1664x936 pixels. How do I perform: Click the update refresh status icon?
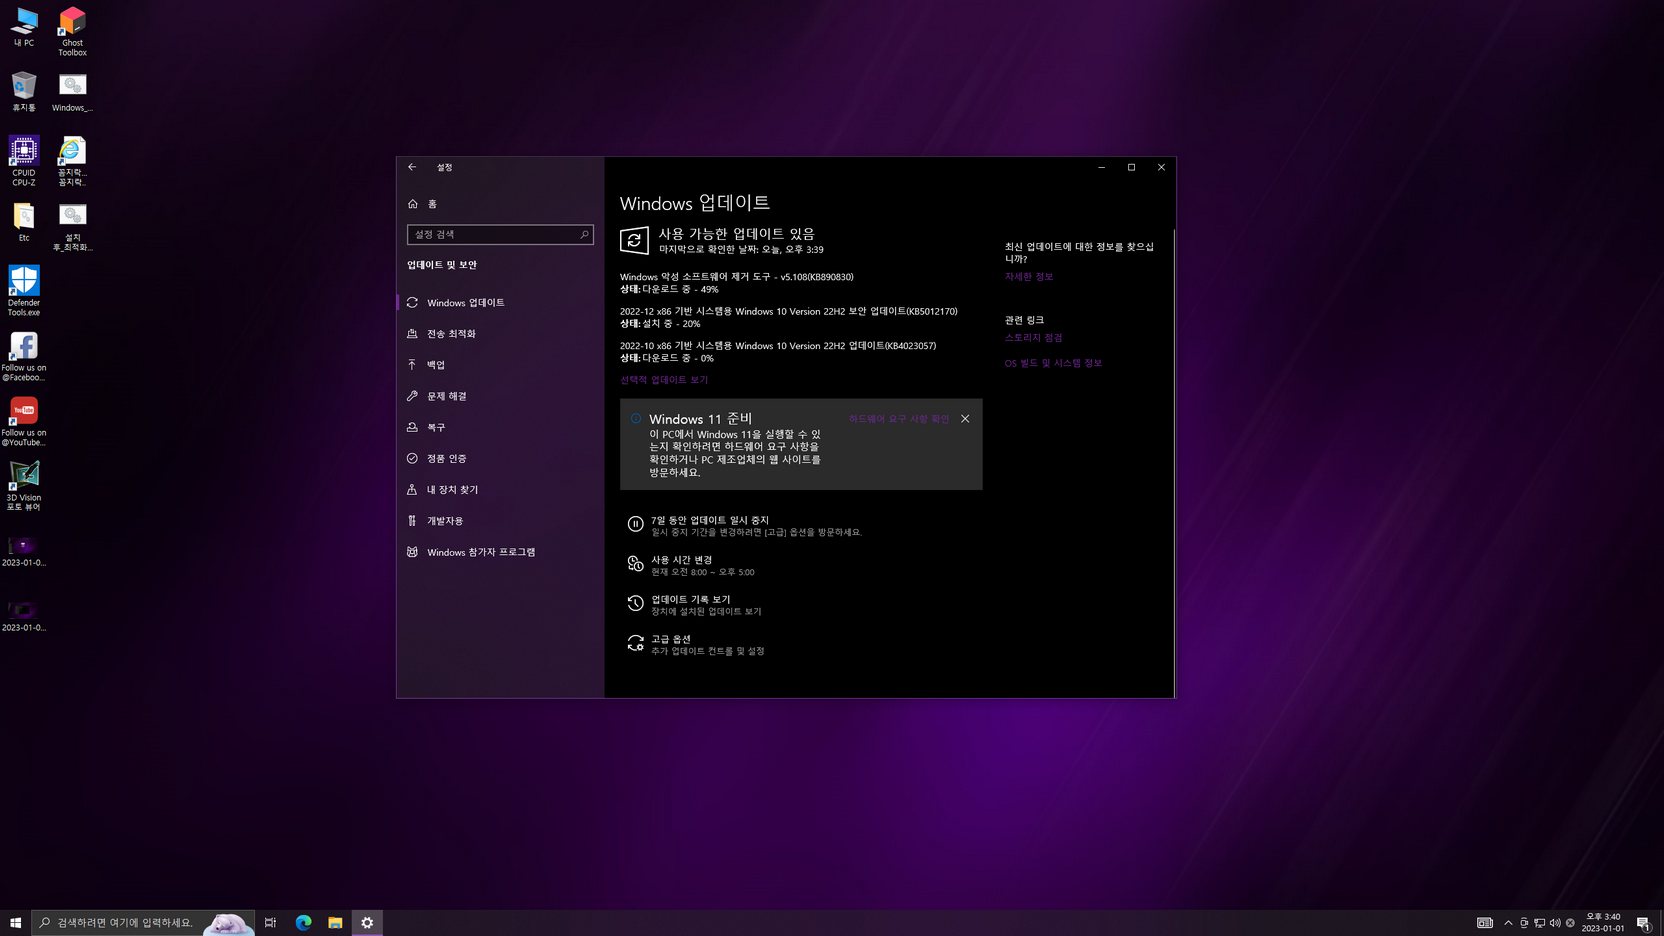click(634, 240)
